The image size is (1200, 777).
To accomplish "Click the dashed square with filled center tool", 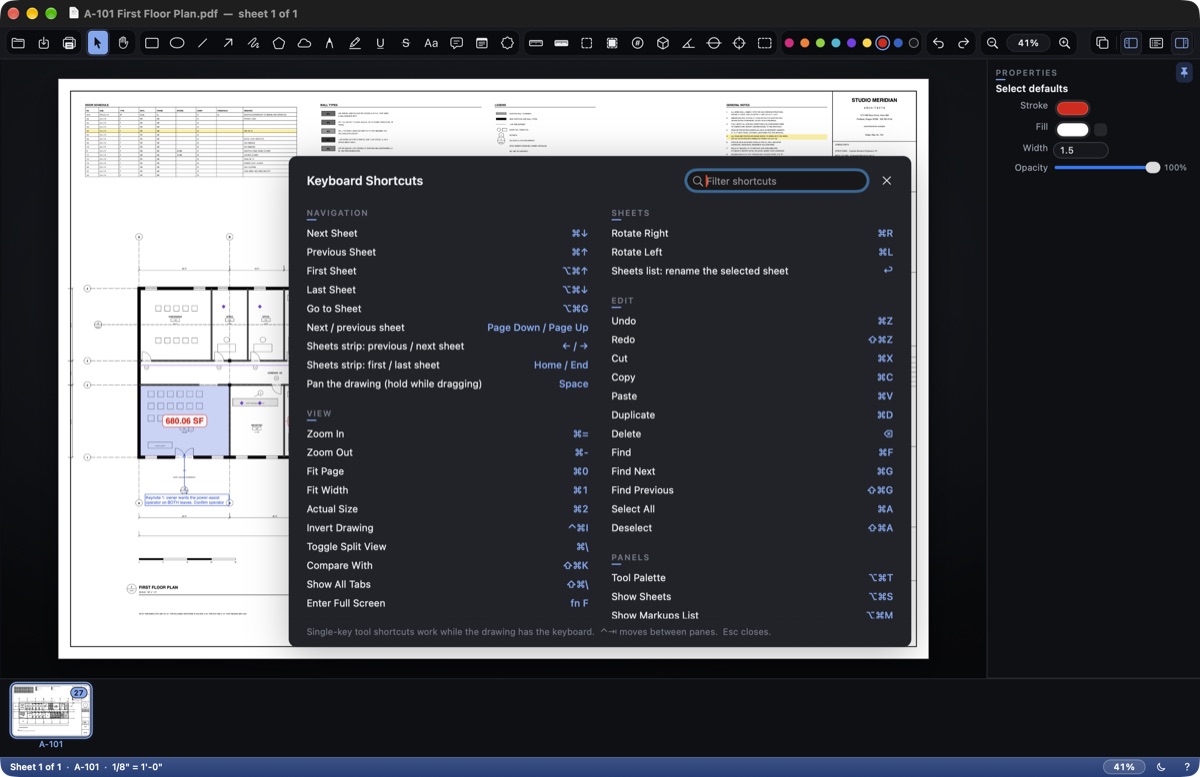I will [x=611, y=43].
